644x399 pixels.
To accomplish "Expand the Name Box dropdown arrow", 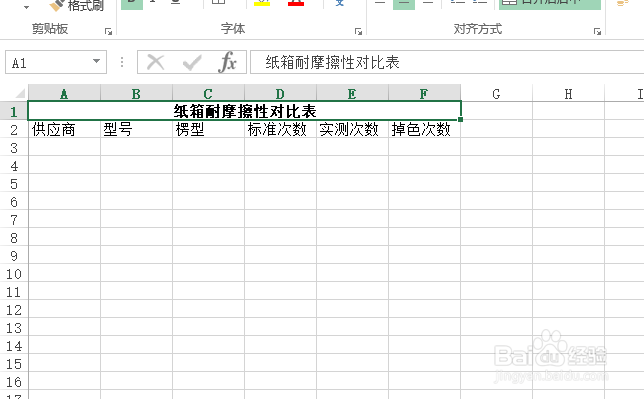I will 97,61.
